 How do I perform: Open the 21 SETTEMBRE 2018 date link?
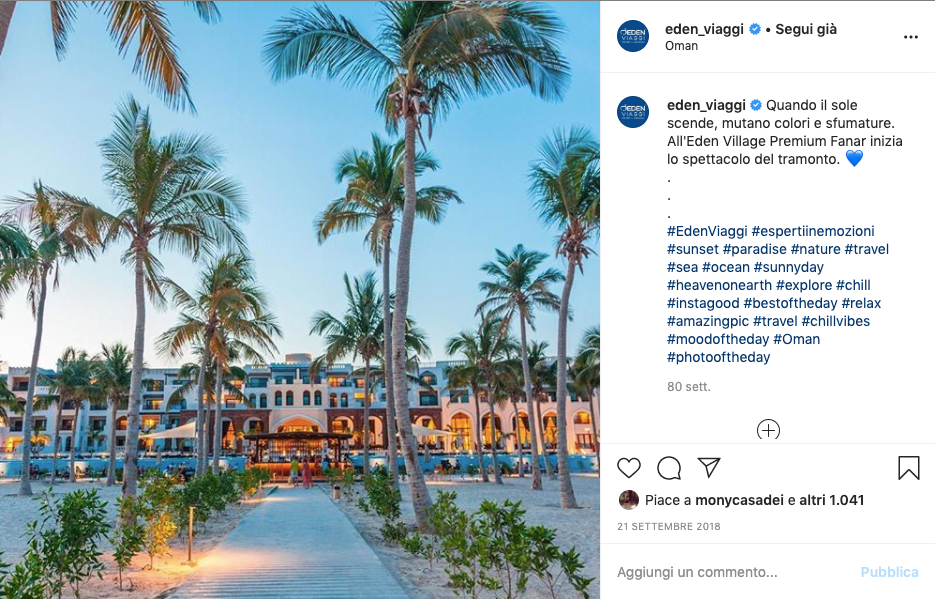click(x=668, y=526)
